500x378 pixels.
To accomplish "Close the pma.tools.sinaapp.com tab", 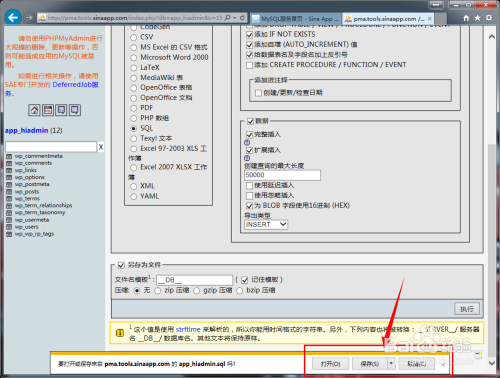I will tap(430, 19).
